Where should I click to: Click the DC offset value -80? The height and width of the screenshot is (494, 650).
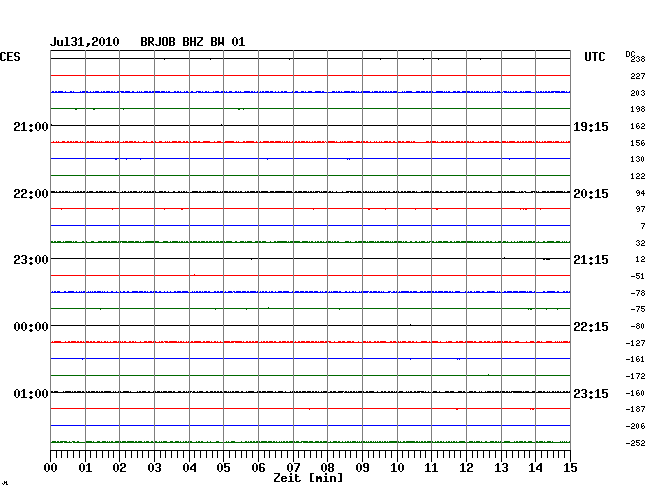tap(638, 326)
